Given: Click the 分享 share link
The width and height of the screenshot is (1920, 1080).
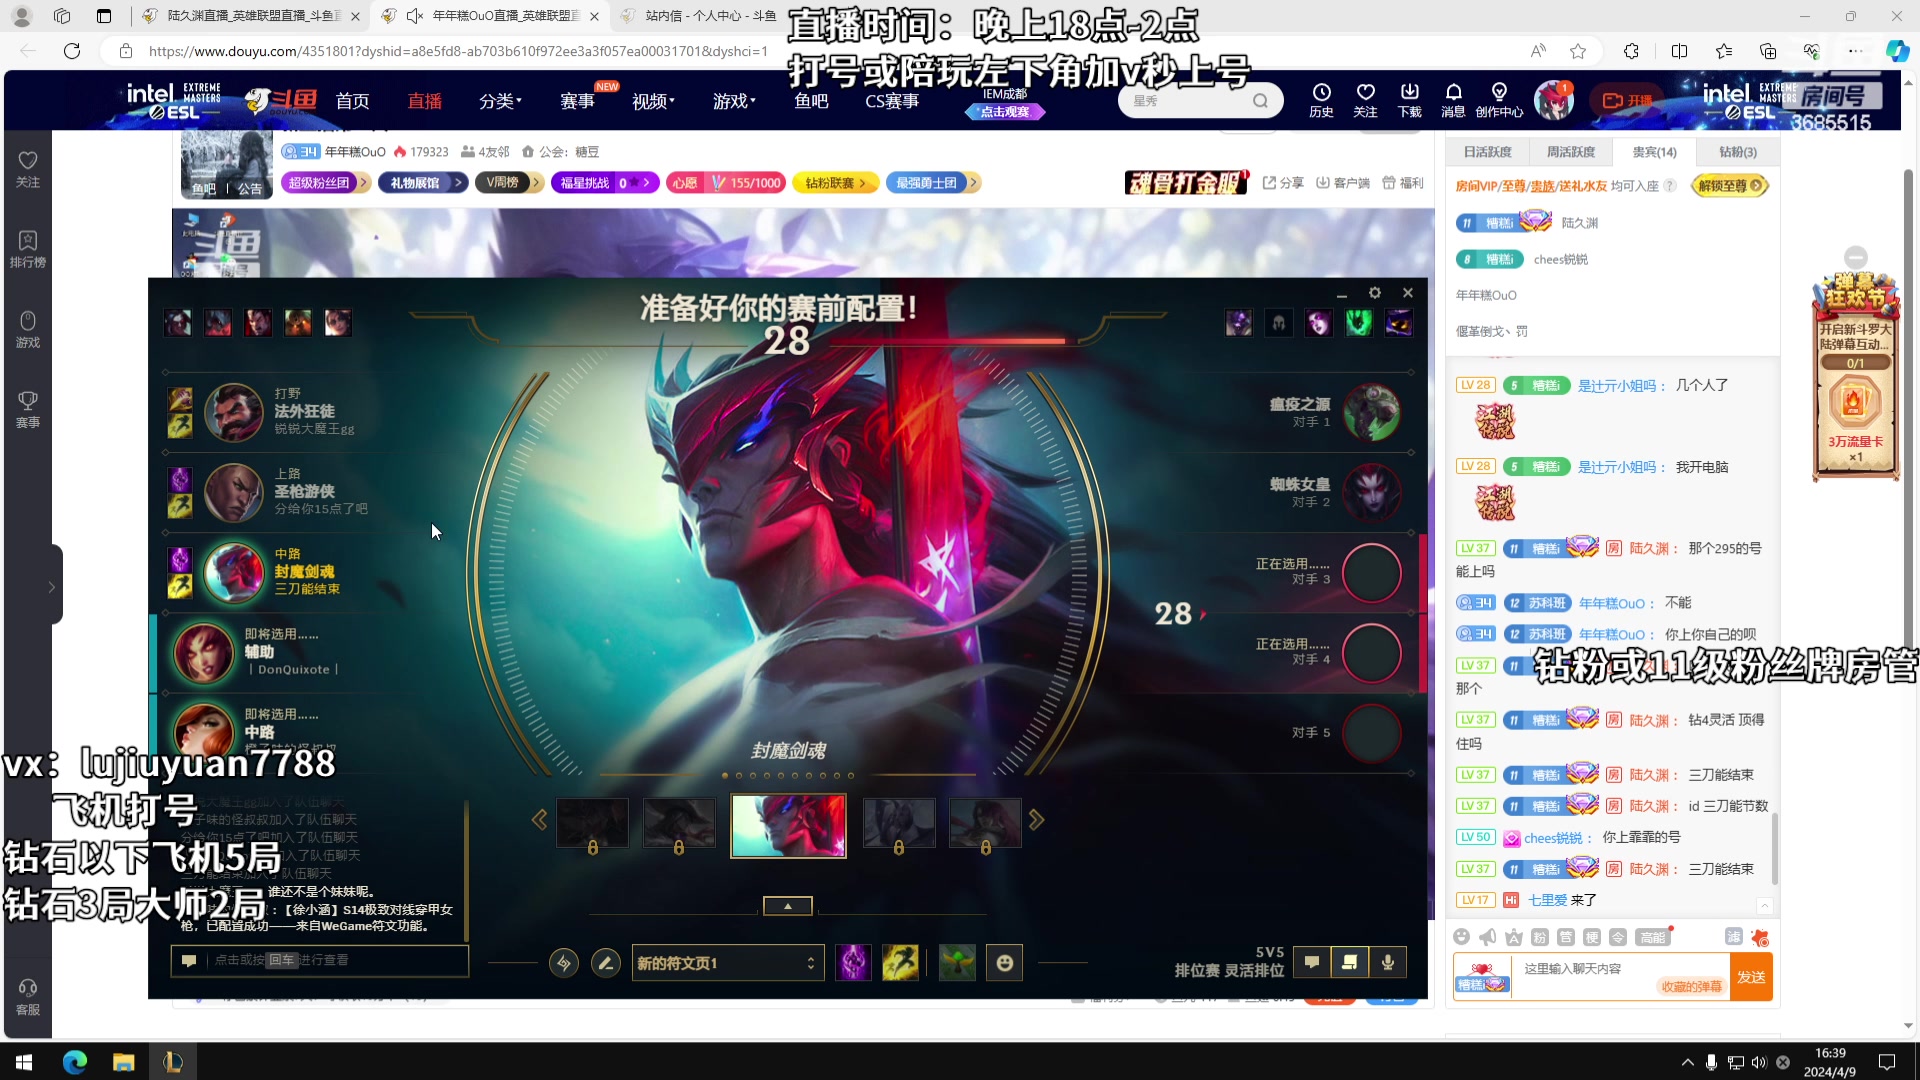Looking at the screenshot, I should tap(1283, 183).
